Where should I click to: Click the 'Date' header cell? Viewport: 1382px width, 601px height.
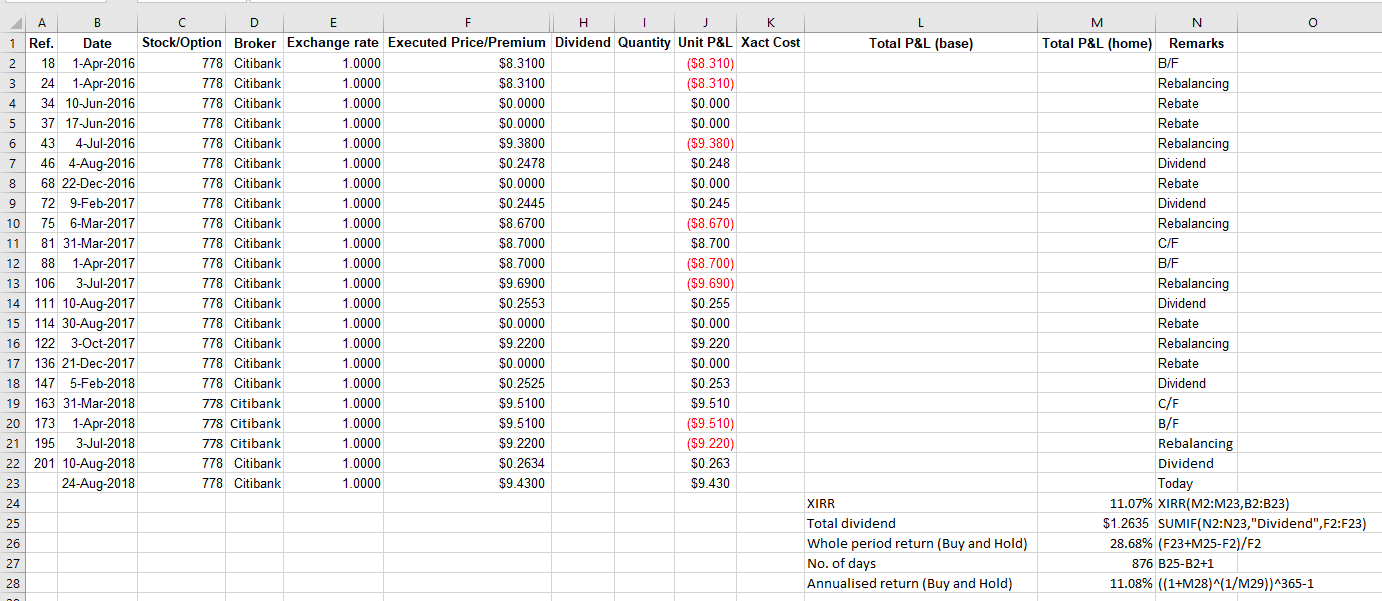[x=97, y=43]
